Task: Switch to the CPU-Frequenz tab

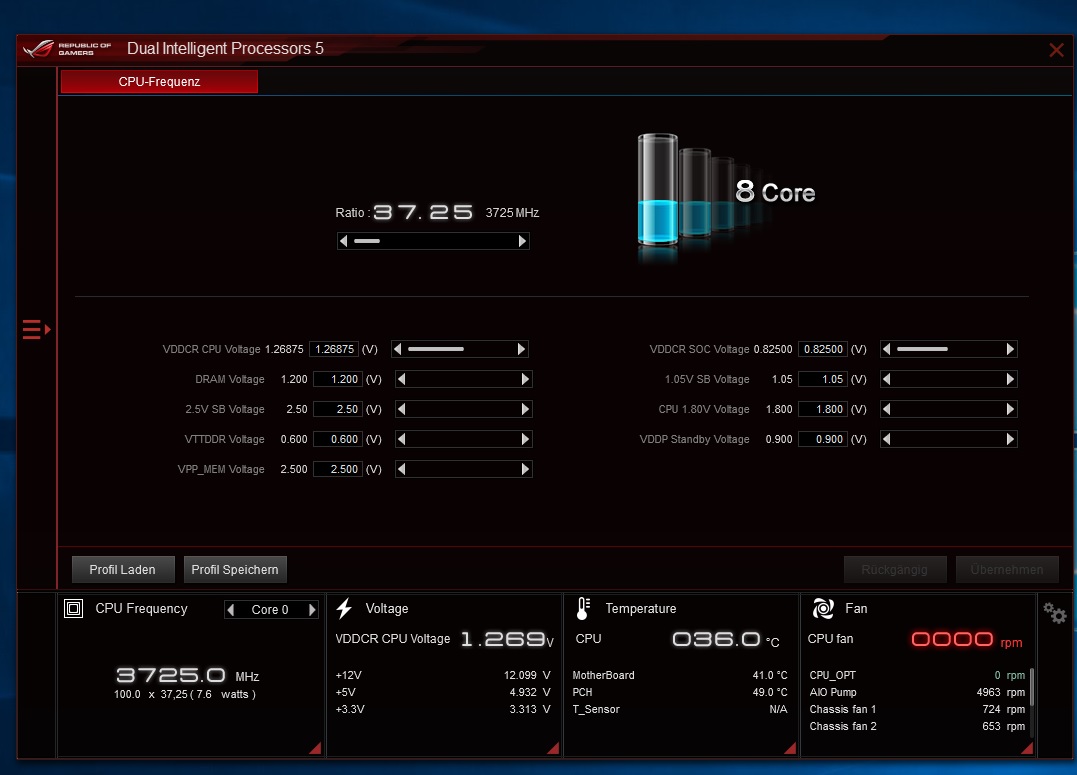Action: pyautogui.click(x=159, y=82)
